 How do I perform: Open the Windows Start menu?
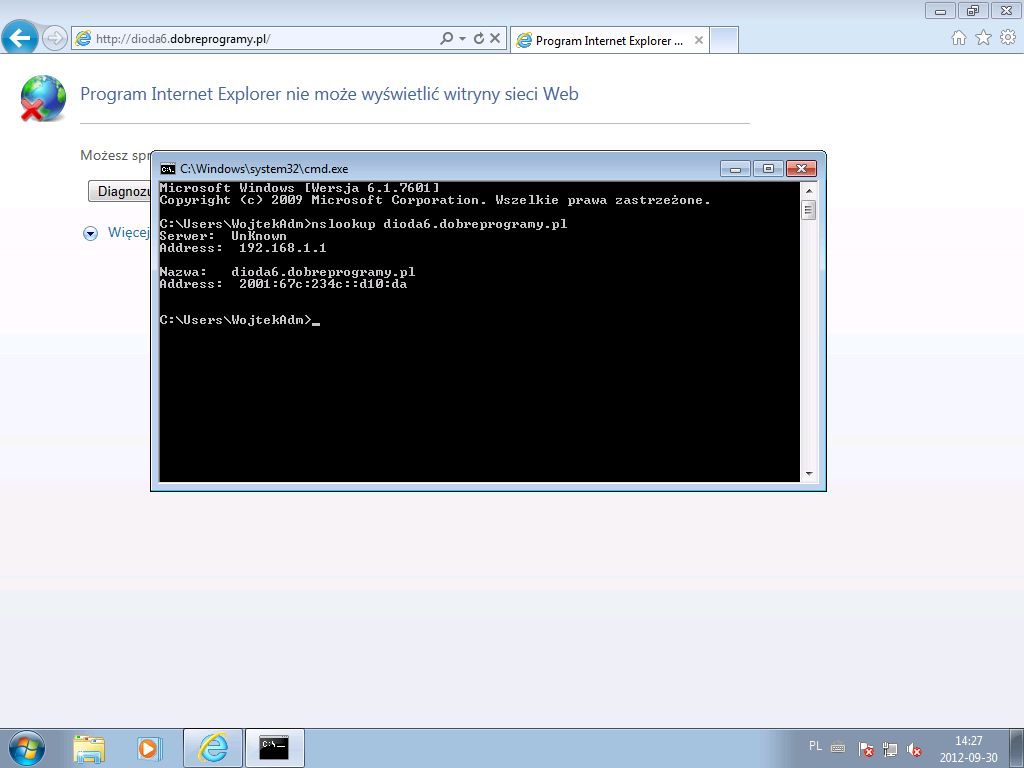(27, 748)
